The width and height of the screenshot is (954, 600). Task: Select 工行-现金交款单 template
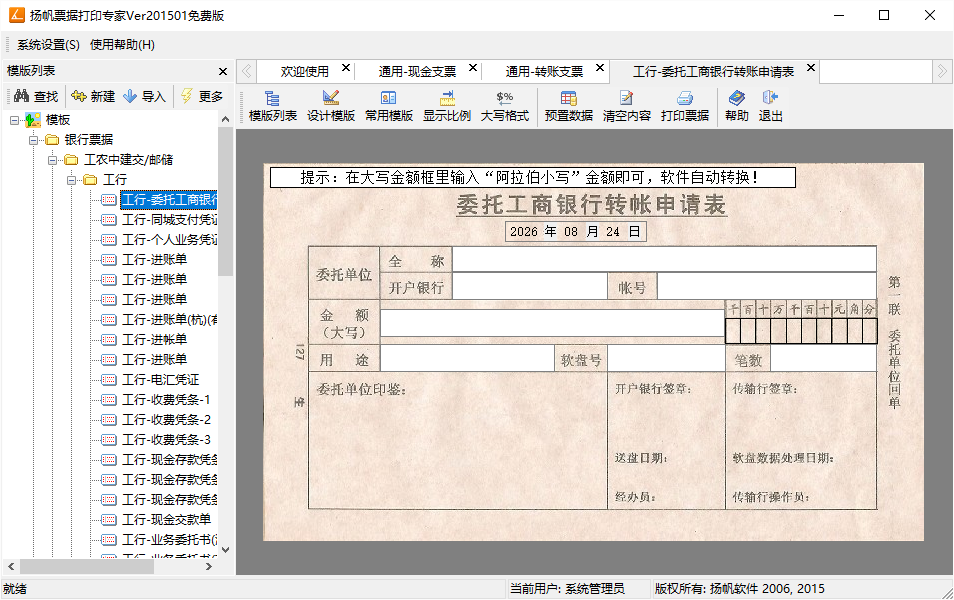coord(166,520)
